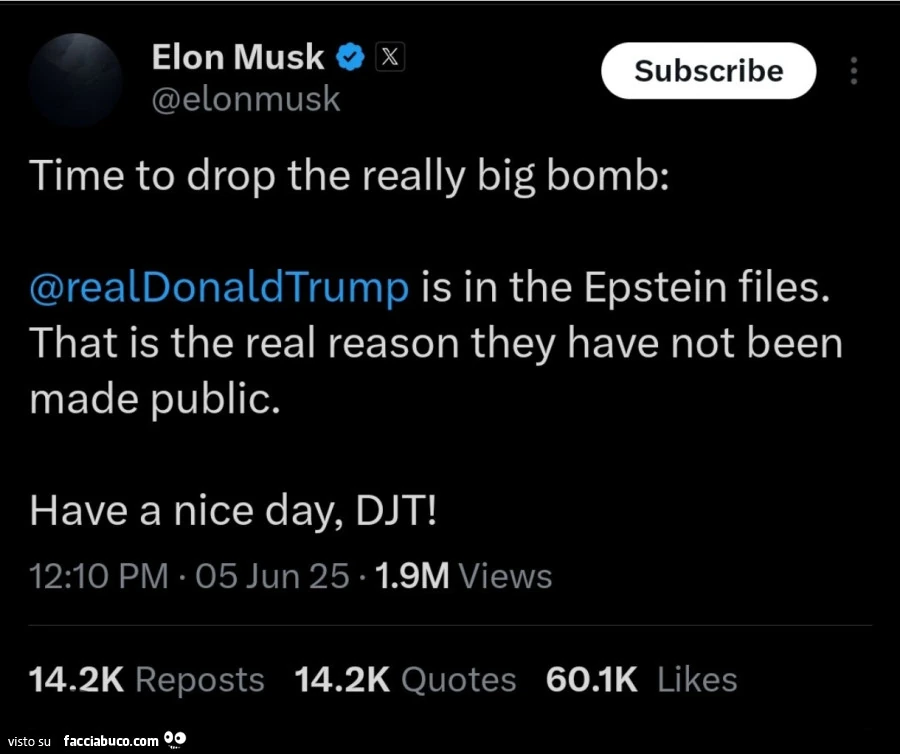Open the Elon Musk display name

coord(238,57)
